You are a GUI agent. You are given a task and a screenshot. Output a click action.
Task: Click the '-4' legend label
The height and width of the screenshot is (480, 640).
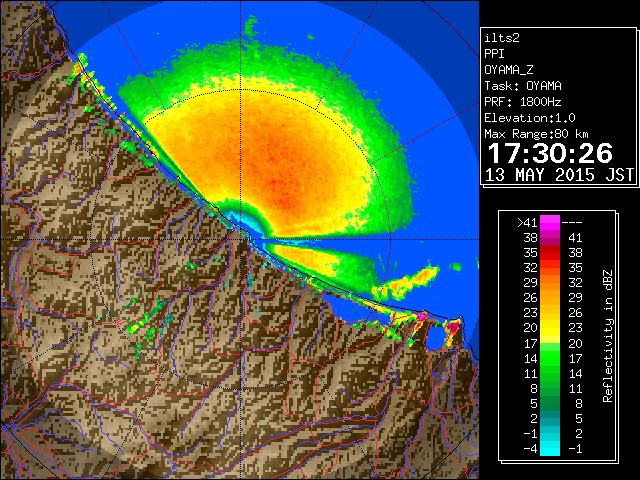pyautogui.click(x=530, y=449)
